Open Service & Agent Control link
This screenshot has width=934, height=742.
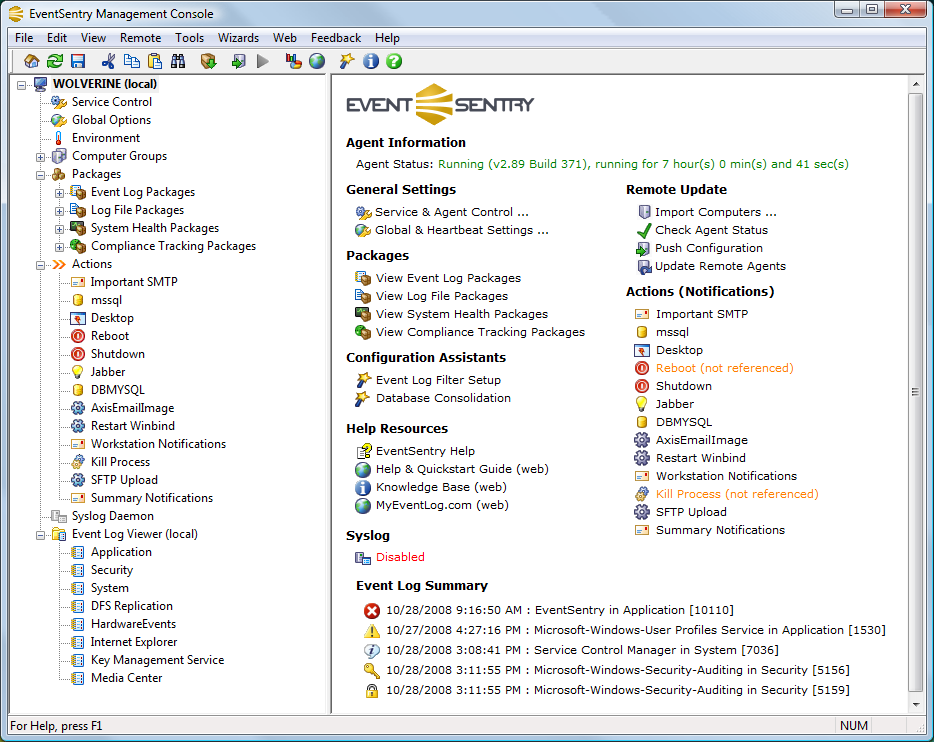click(452, 213)
